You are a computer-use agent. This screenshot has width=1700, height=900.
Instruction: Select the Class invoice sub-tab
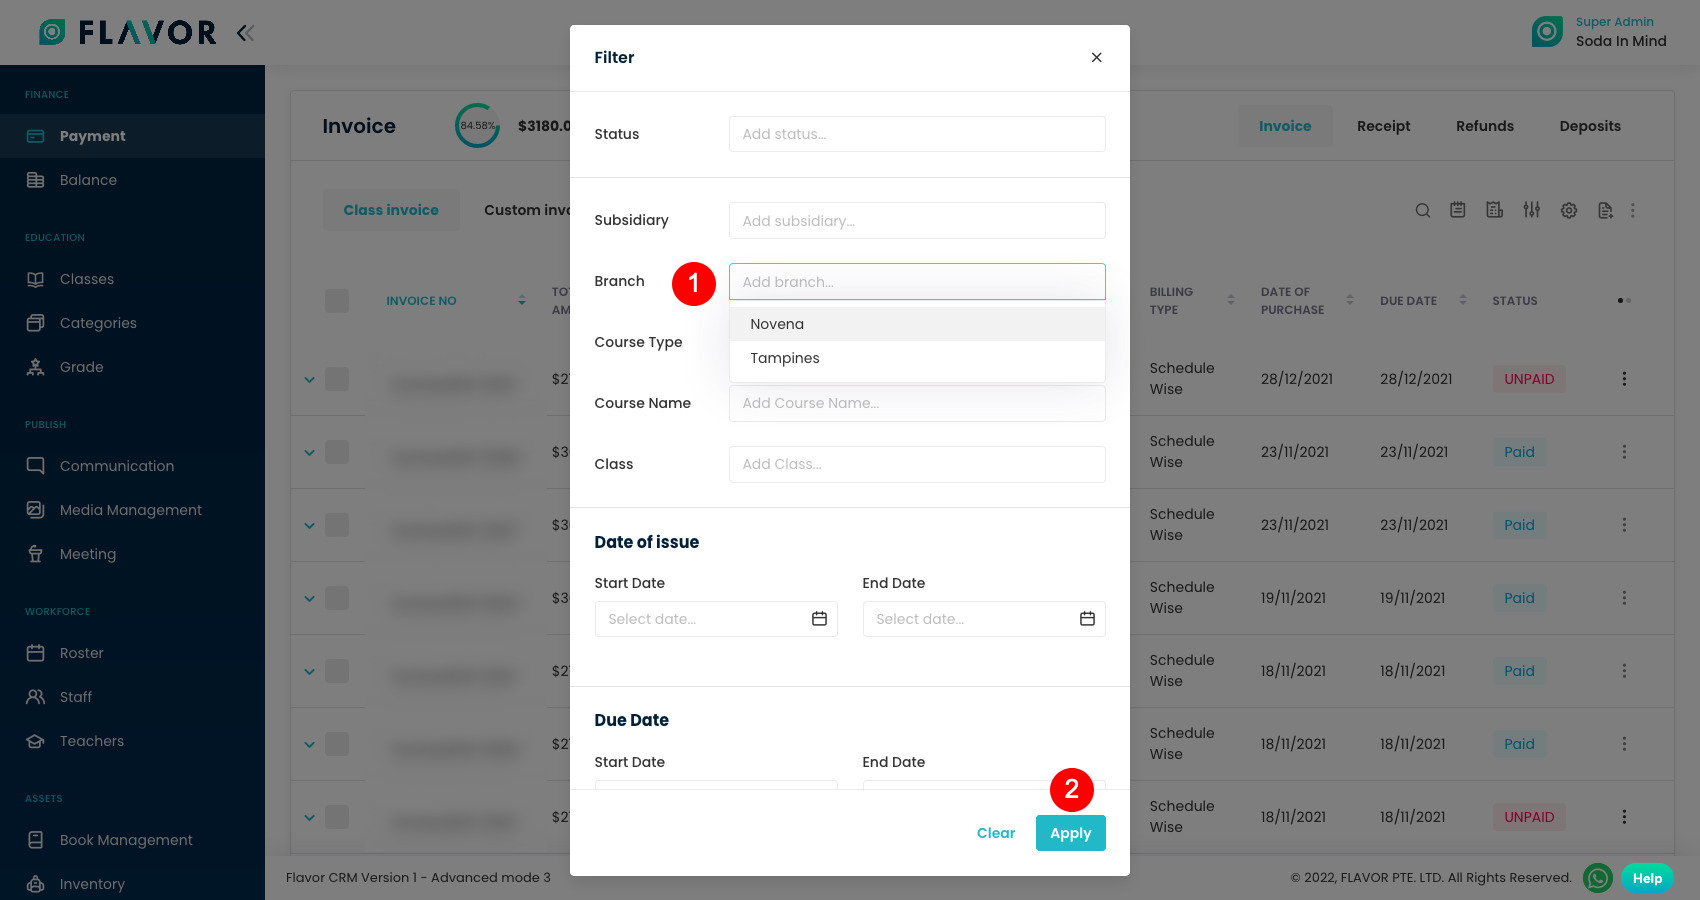point(391,210)
